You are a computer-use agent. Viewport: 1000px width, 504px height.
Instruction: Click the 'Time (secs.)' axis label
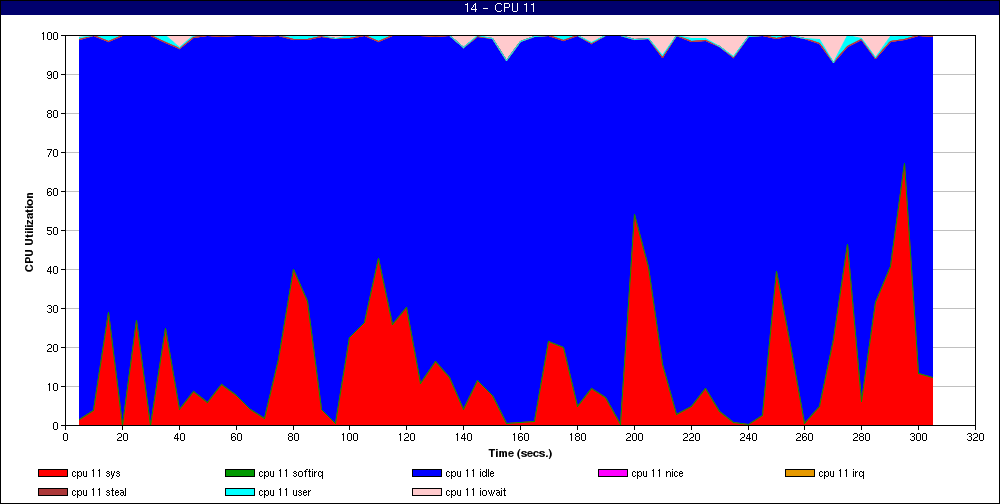[520, 454]
